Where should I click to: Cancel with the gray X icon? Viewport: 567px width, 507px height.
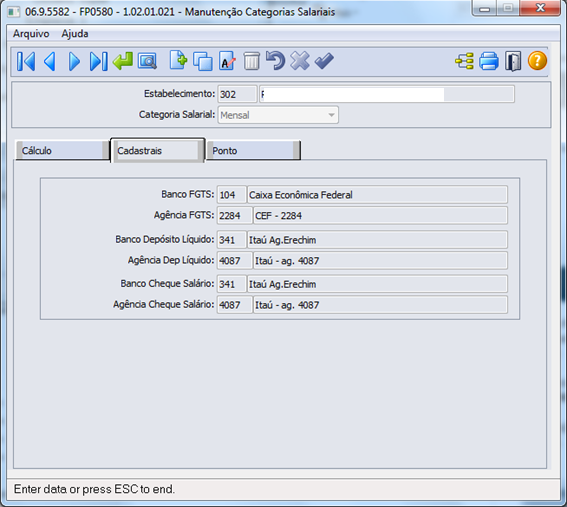click(300, 60)
